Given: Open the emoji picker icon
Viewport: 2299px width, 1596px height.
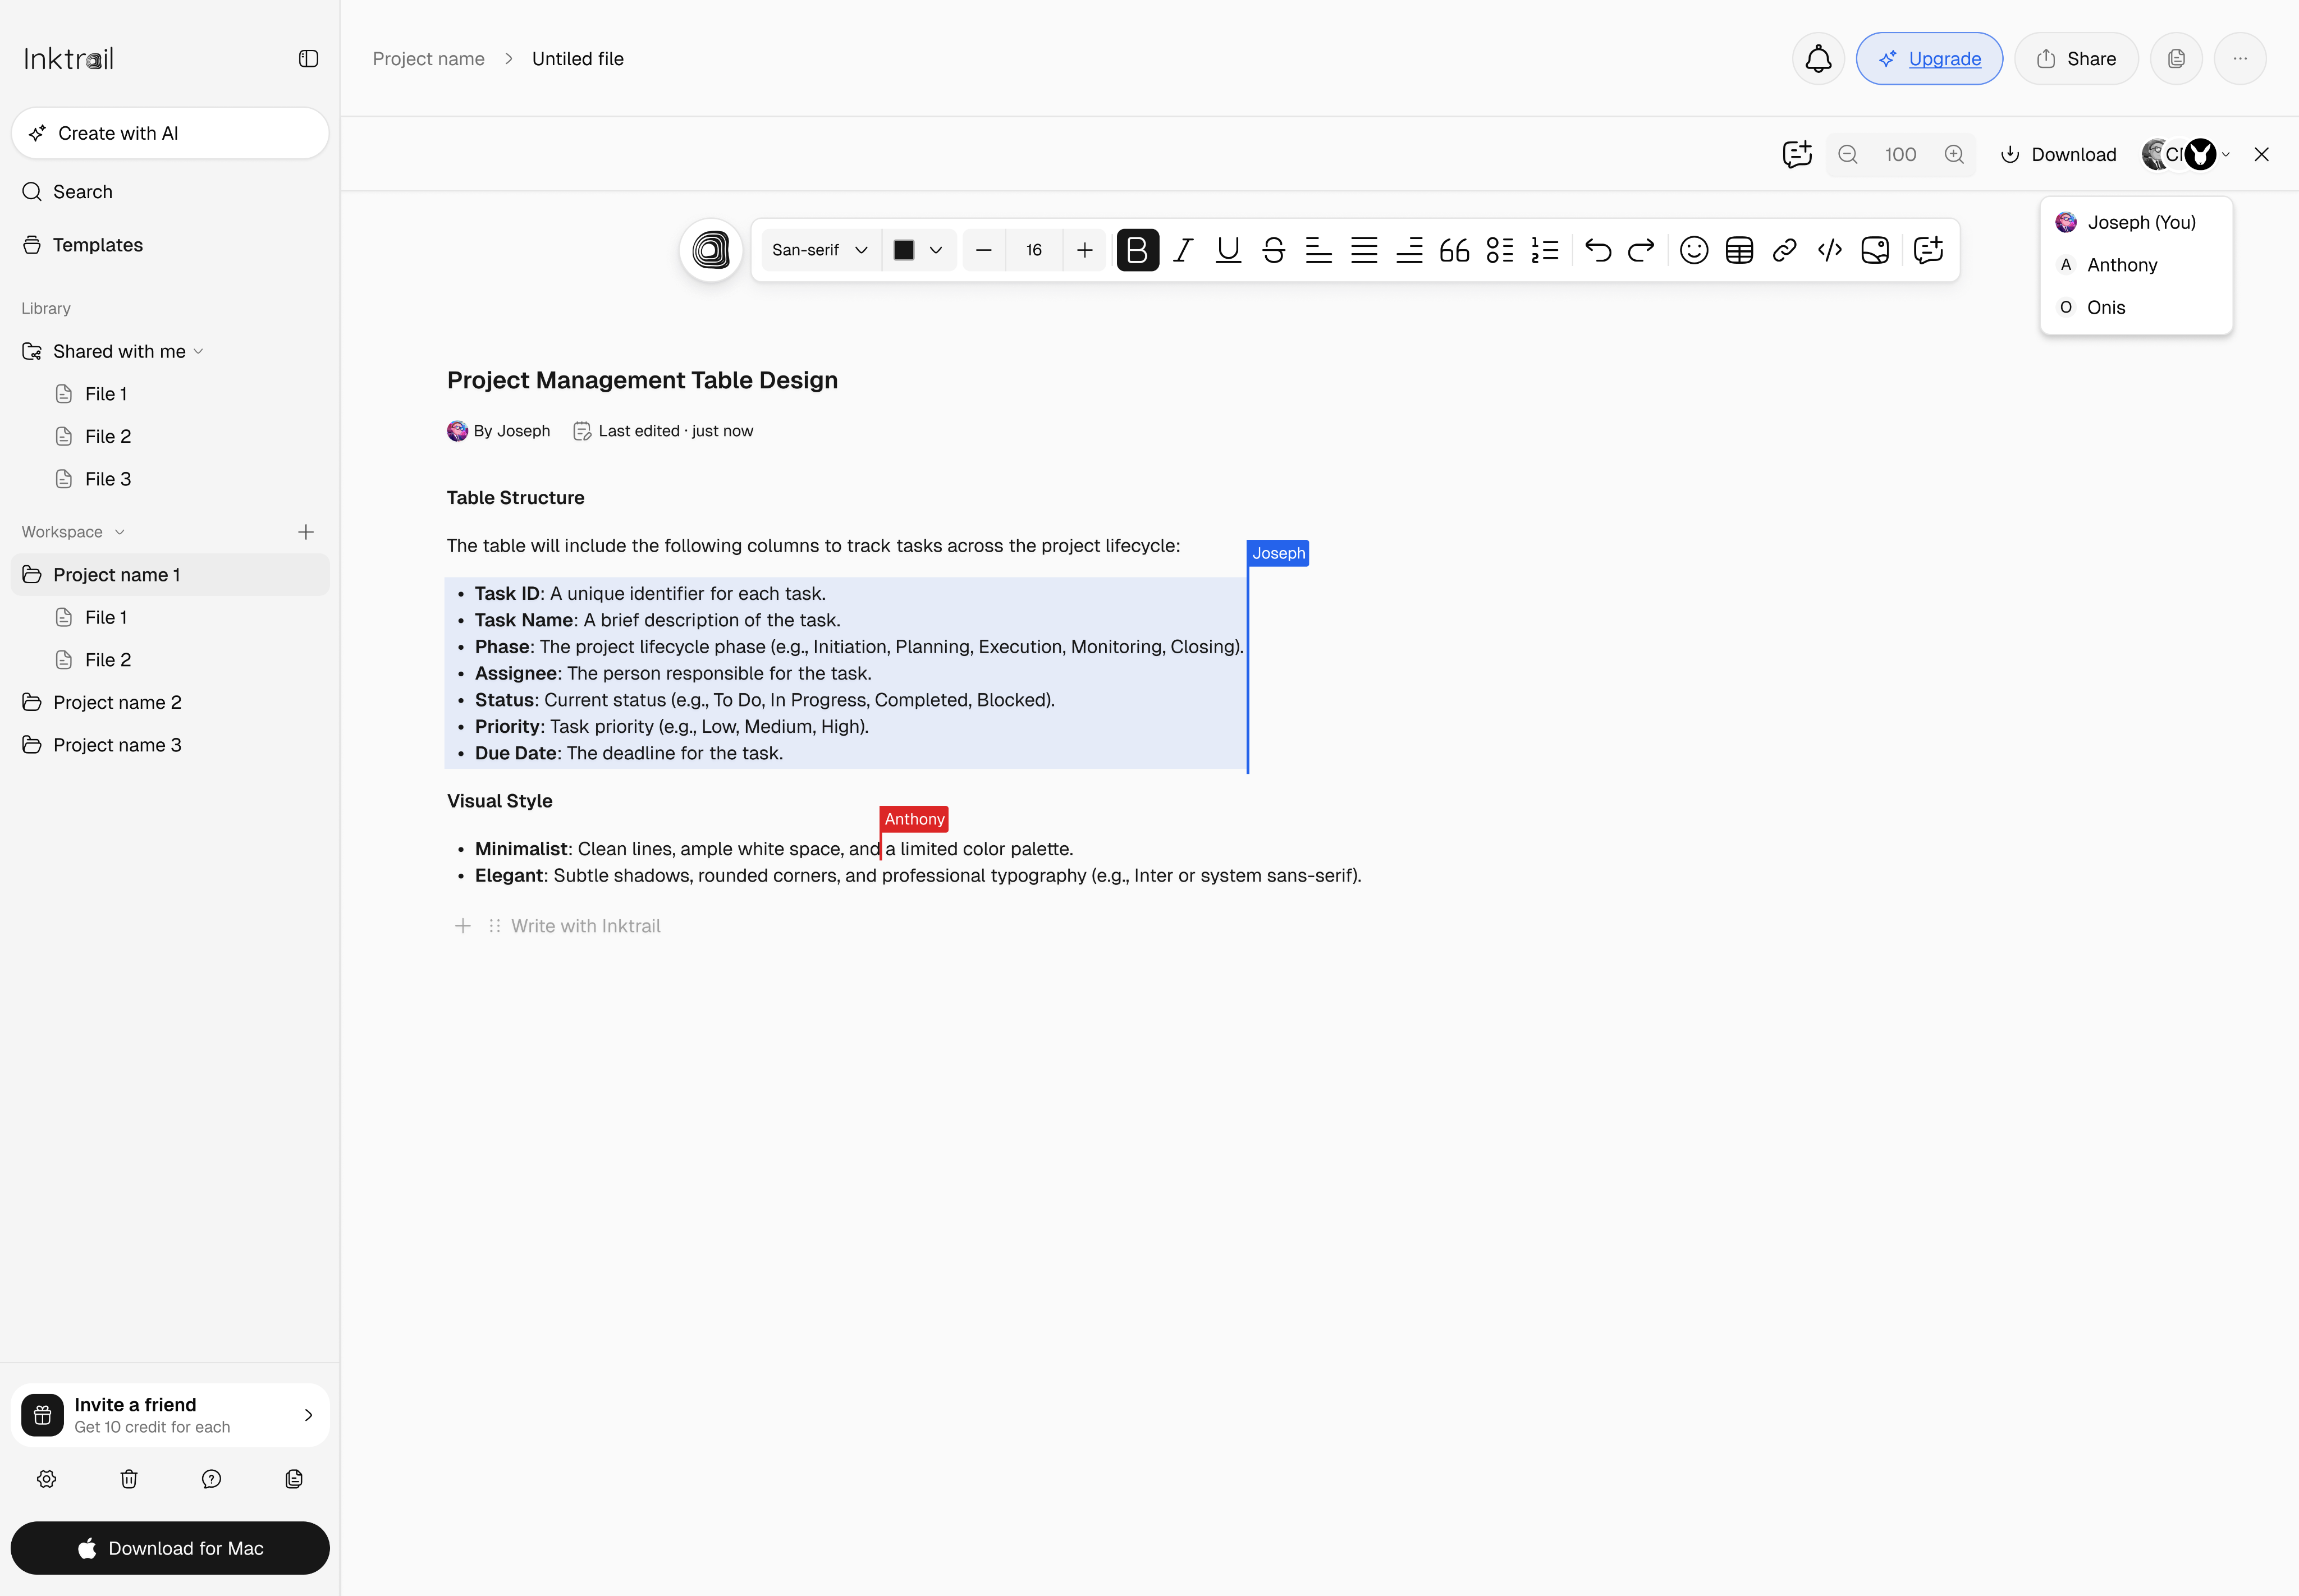Looking at the screenshot, I should 1694,250.
